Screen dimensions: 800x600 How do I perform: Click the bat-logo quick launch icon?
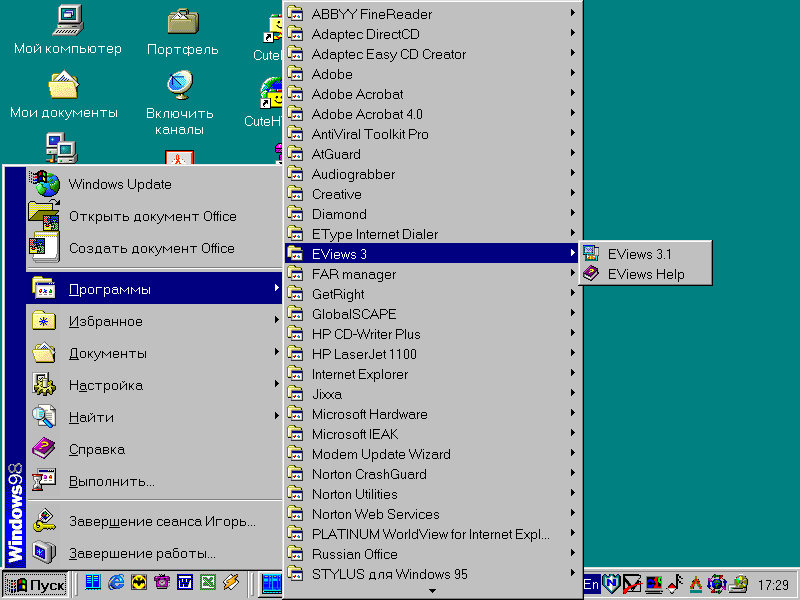coord(139,583)
